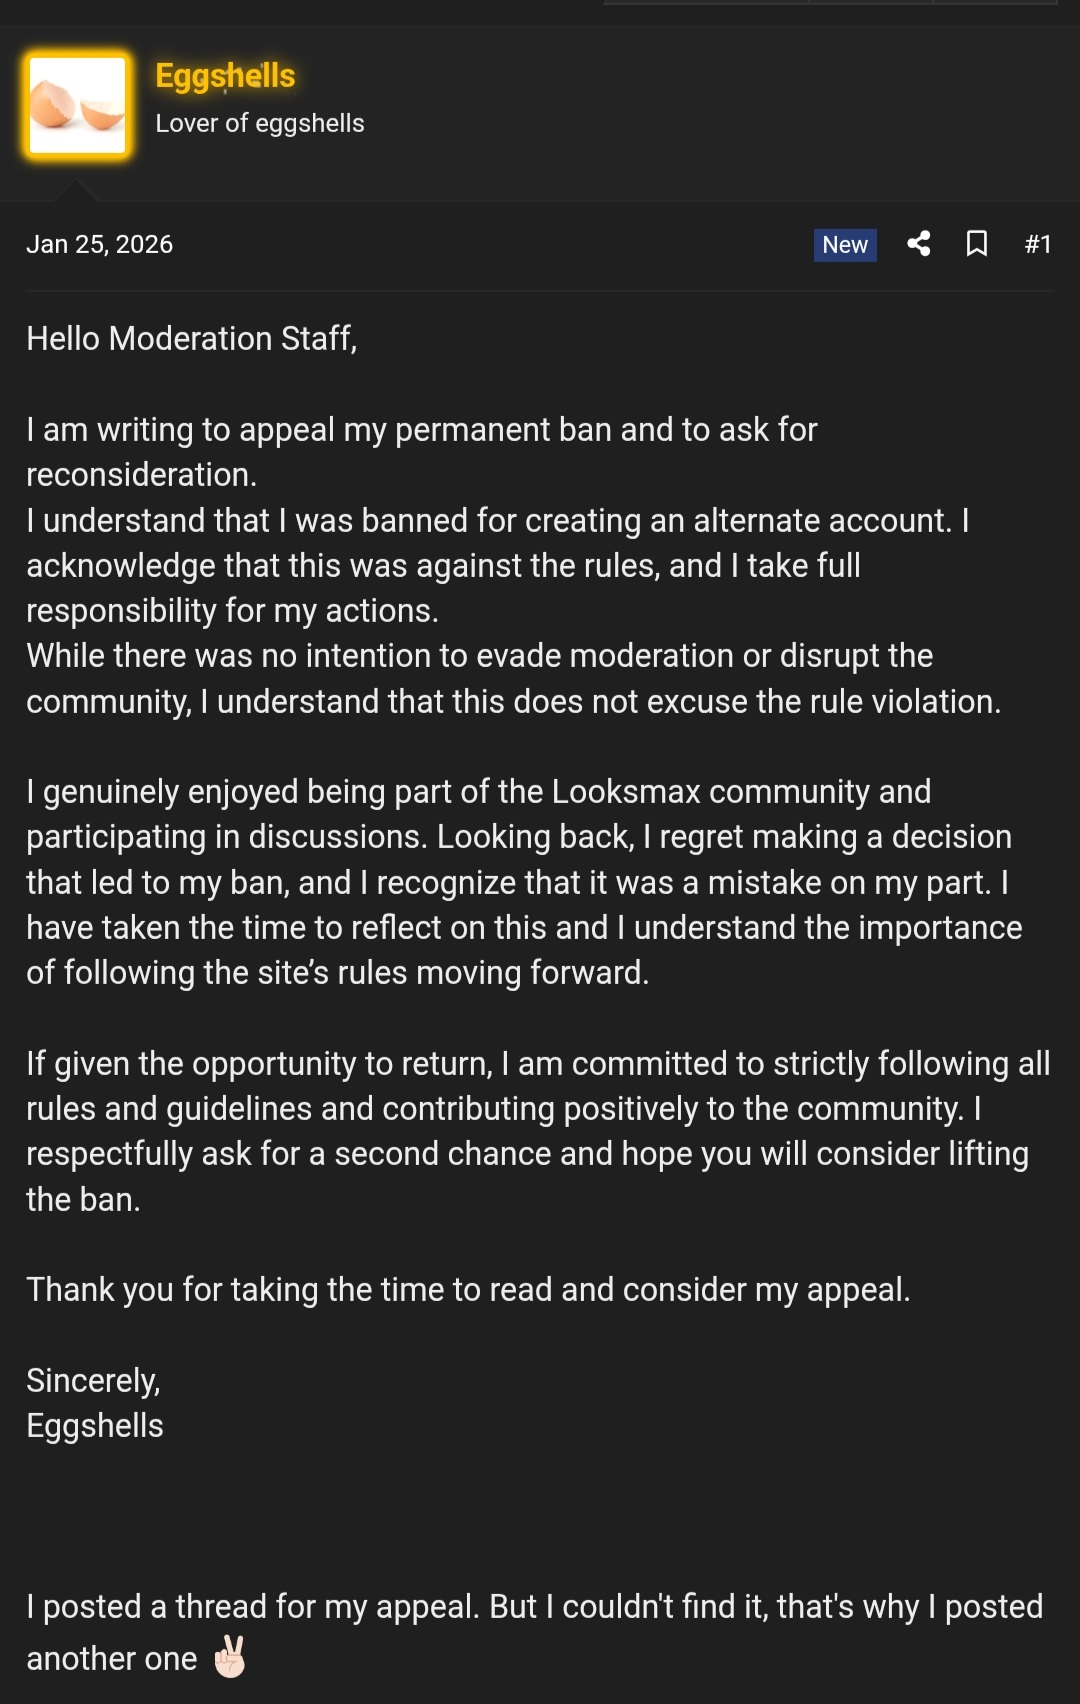The width and height of the screenshot is (1080, 1704).
Task: Click the "I am writing to appeal" sentence
Action: (421, 430)
